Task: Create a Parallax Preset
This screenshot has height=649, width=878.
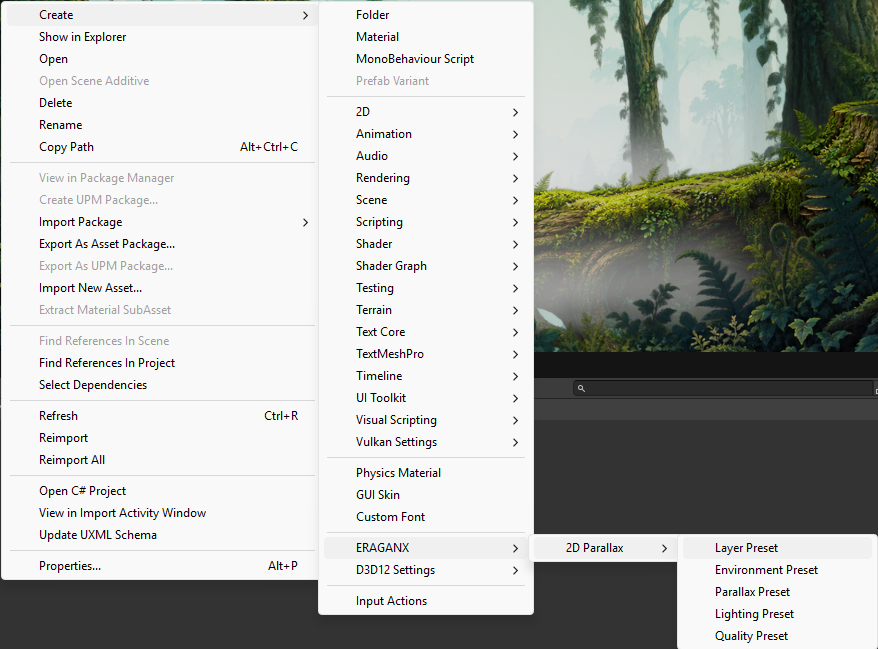Action: [777, 592]
